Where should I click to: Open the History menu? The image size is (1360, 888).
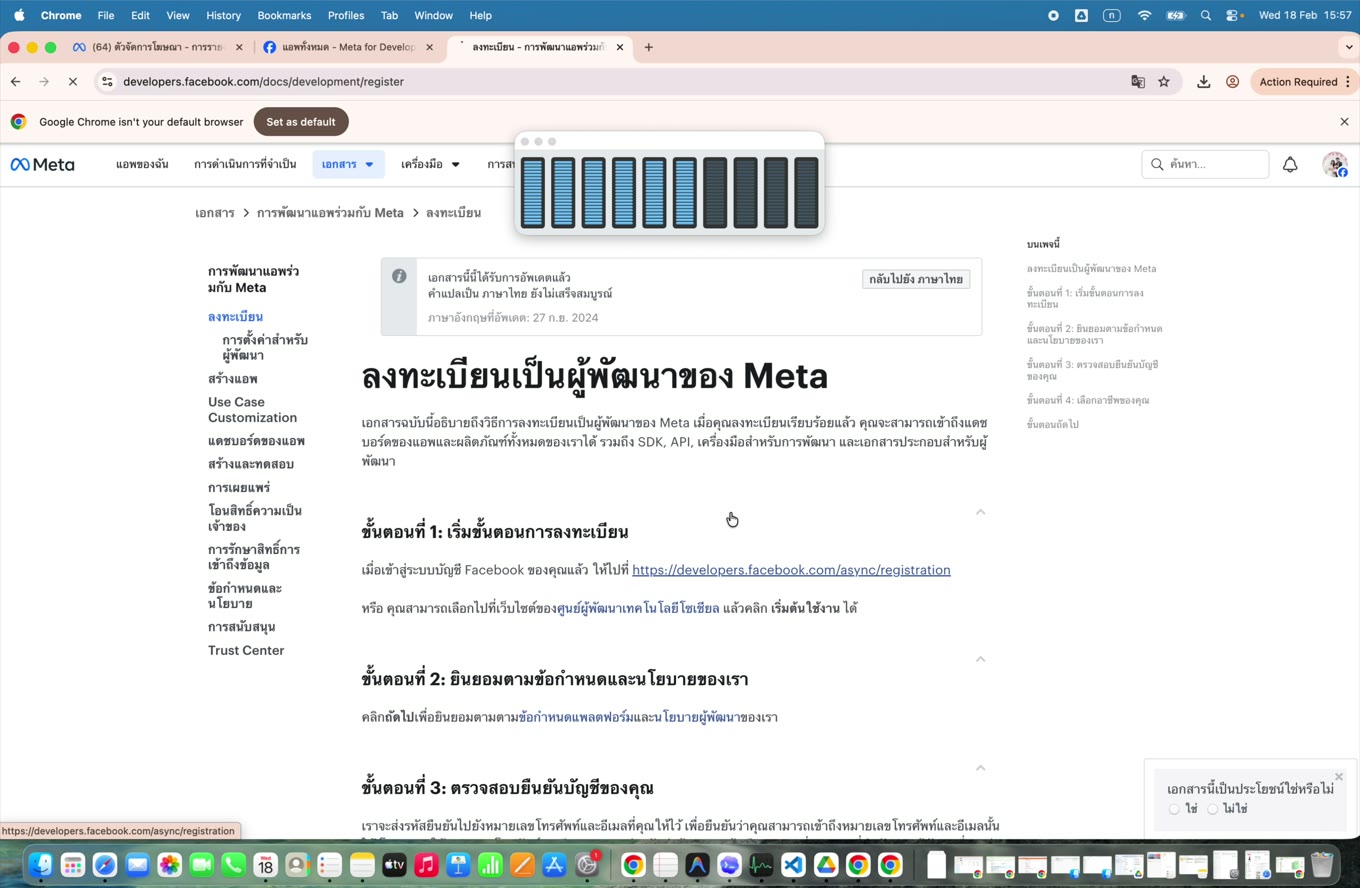[x=223, y=15]
